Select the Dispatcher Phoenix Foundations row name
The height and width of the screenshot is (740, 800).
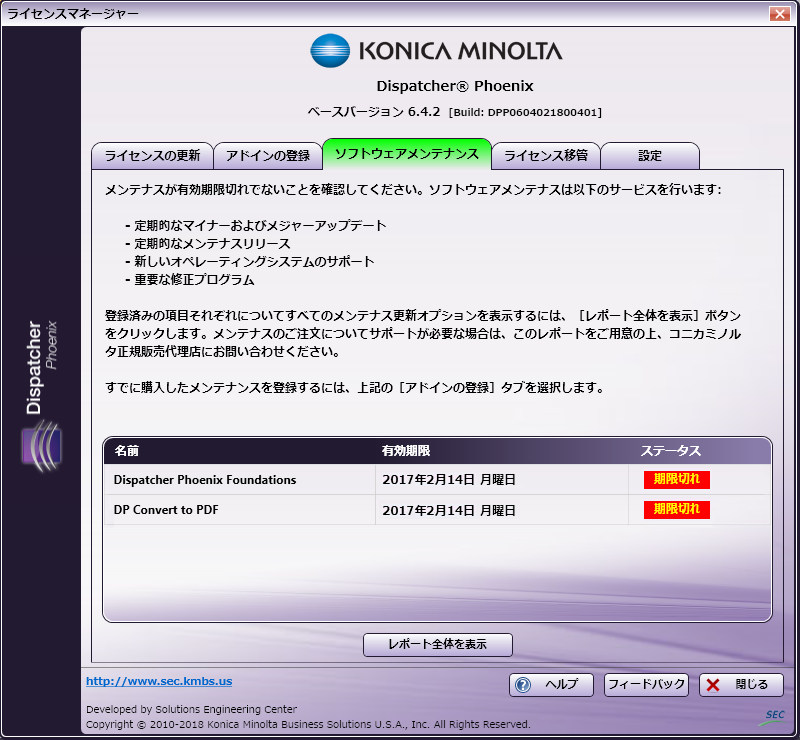[x=205, y=480]
